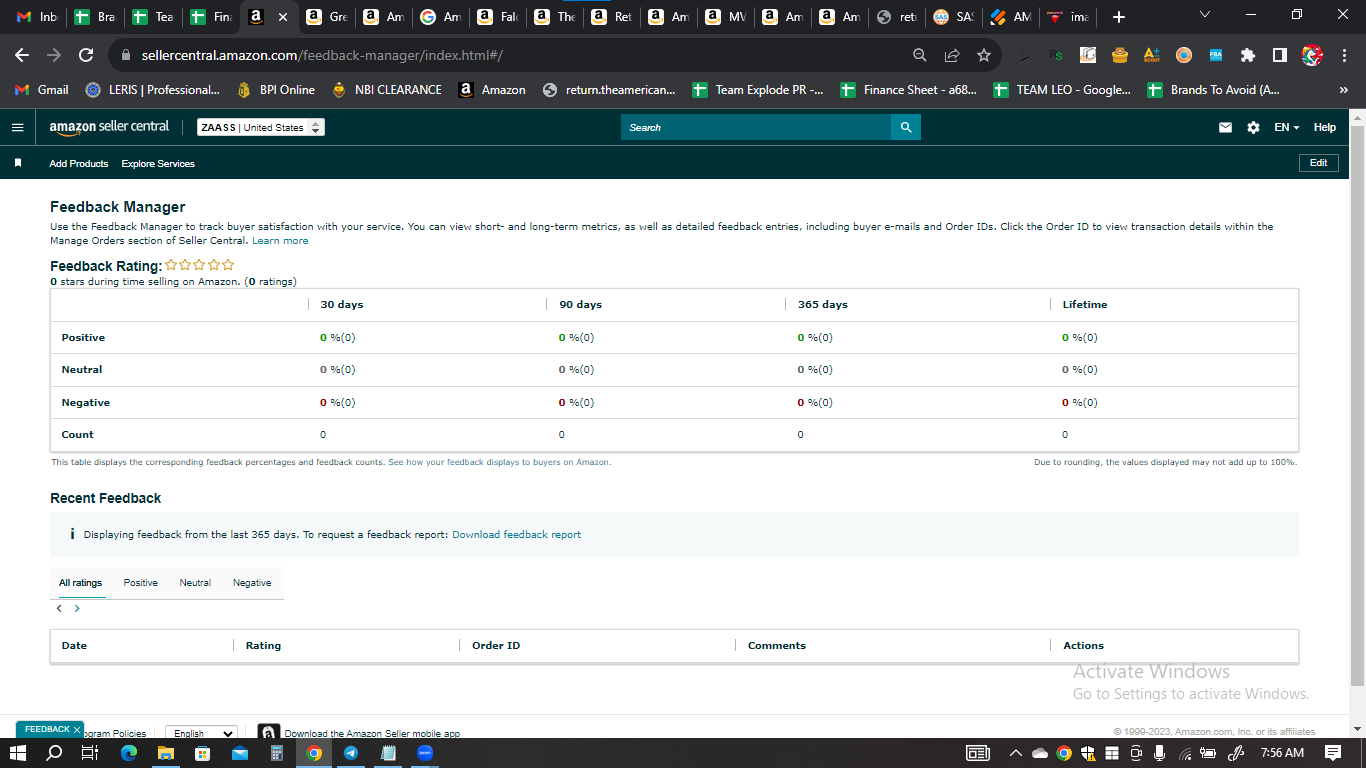Click Download feedback report link
This screenshot has height=768, width=1366.
516,534
